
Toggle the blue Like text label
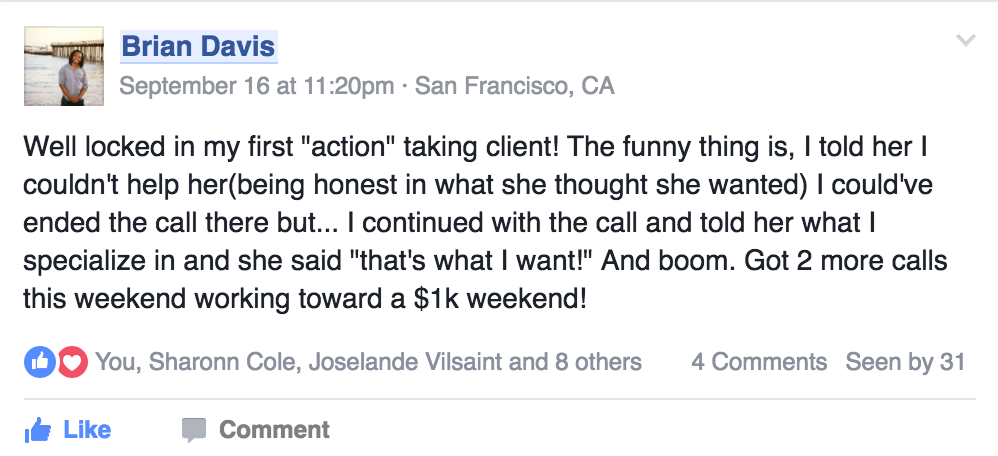click(x=87, y=430)
